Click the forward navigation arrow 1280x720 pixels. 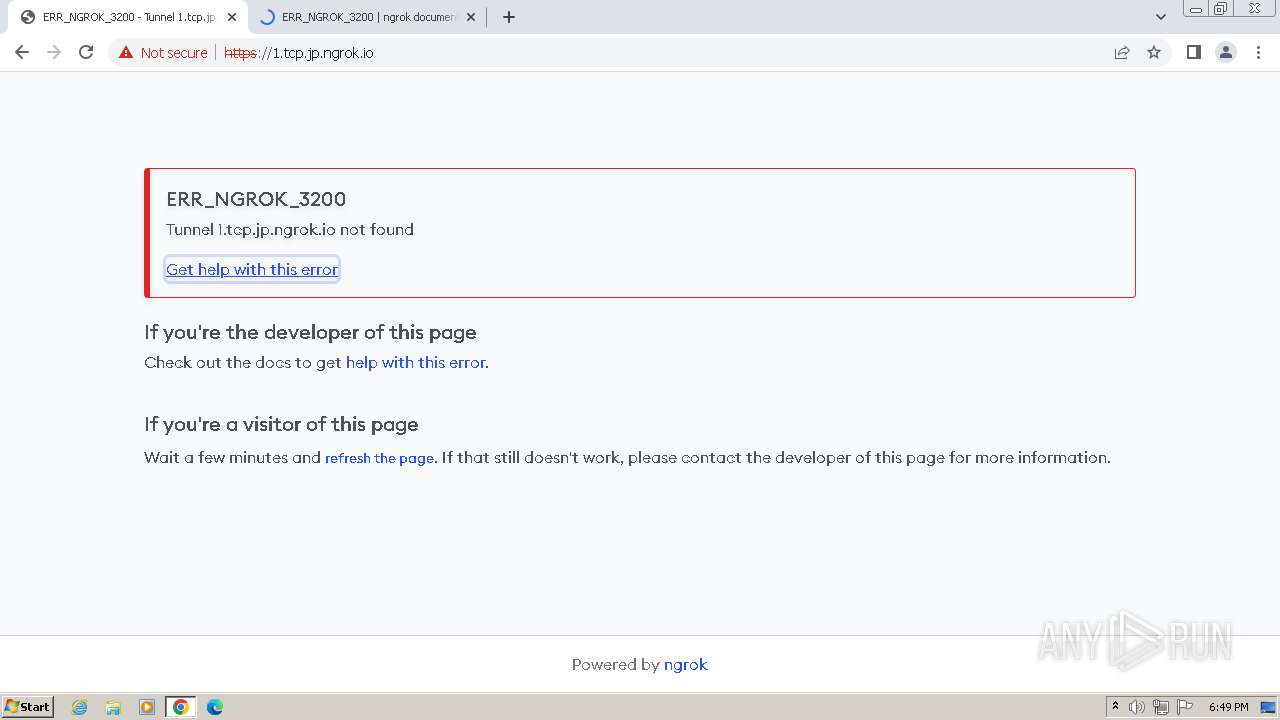(54, 52)
